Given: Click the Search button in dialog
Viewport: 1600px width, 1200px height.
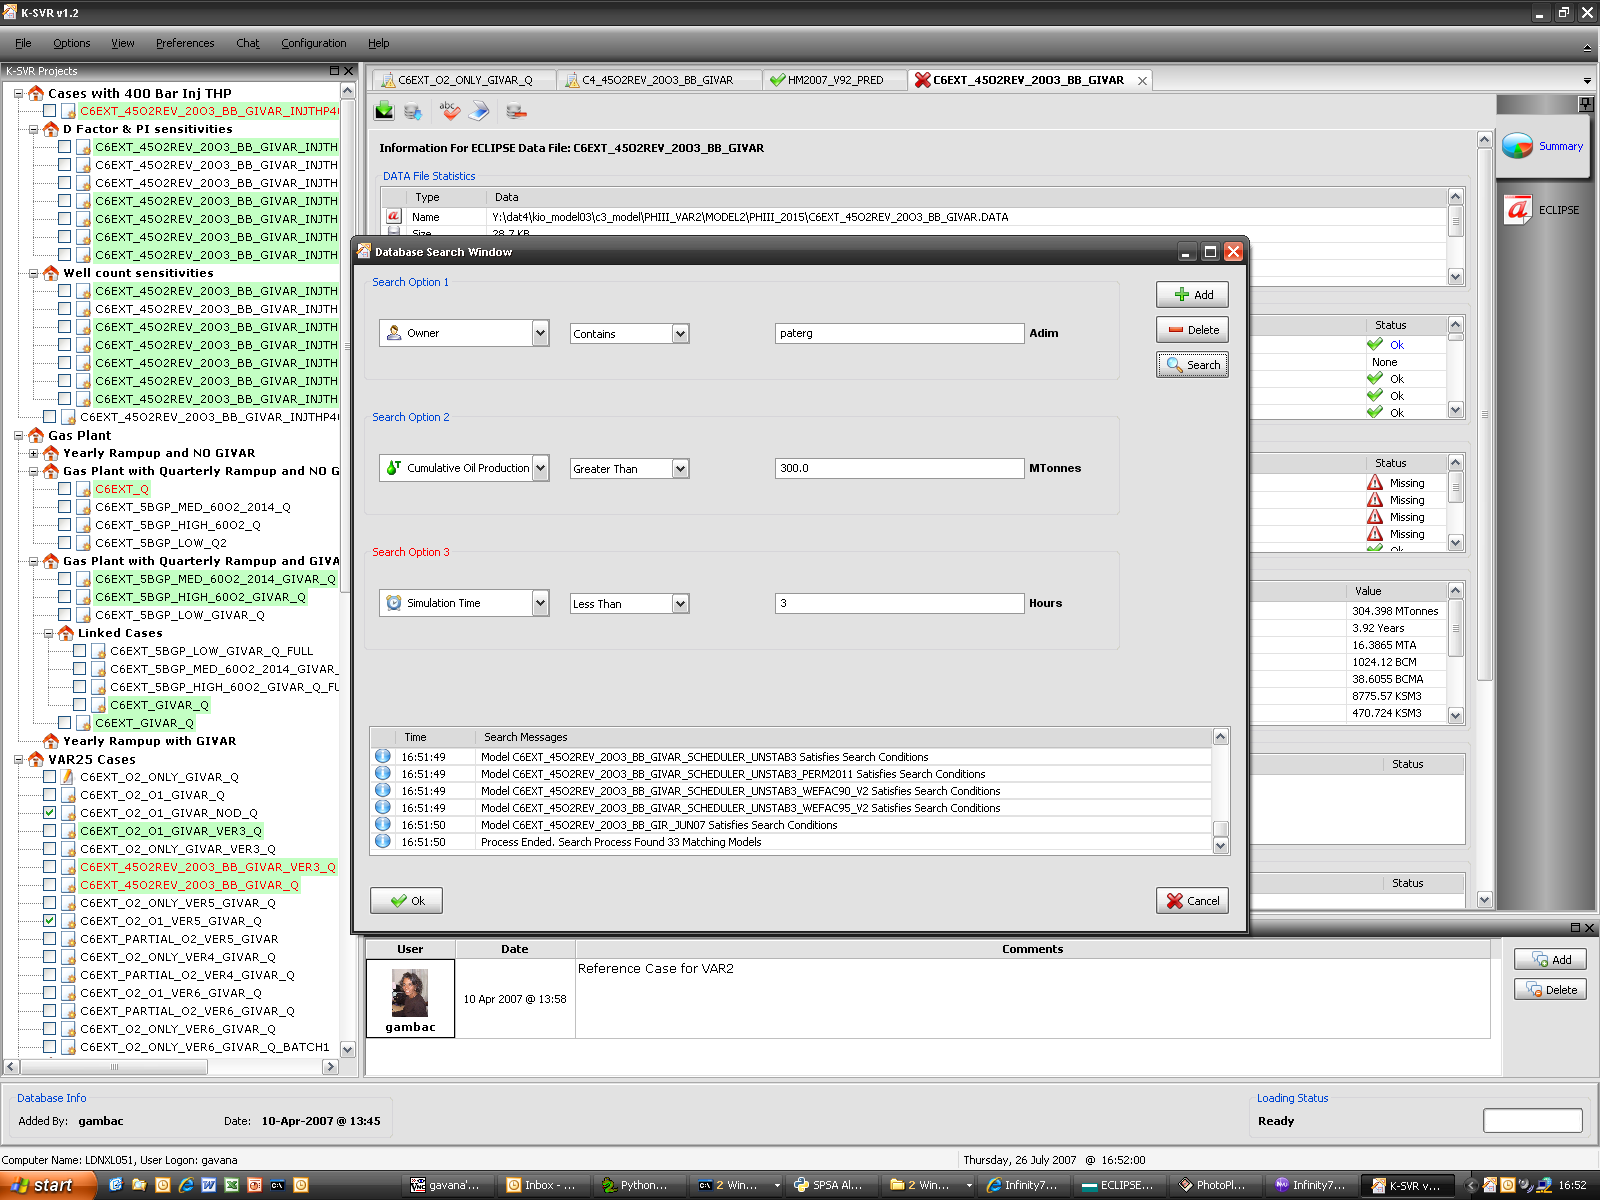Looking at the screenshot, I should click(x=1192, y=365).
